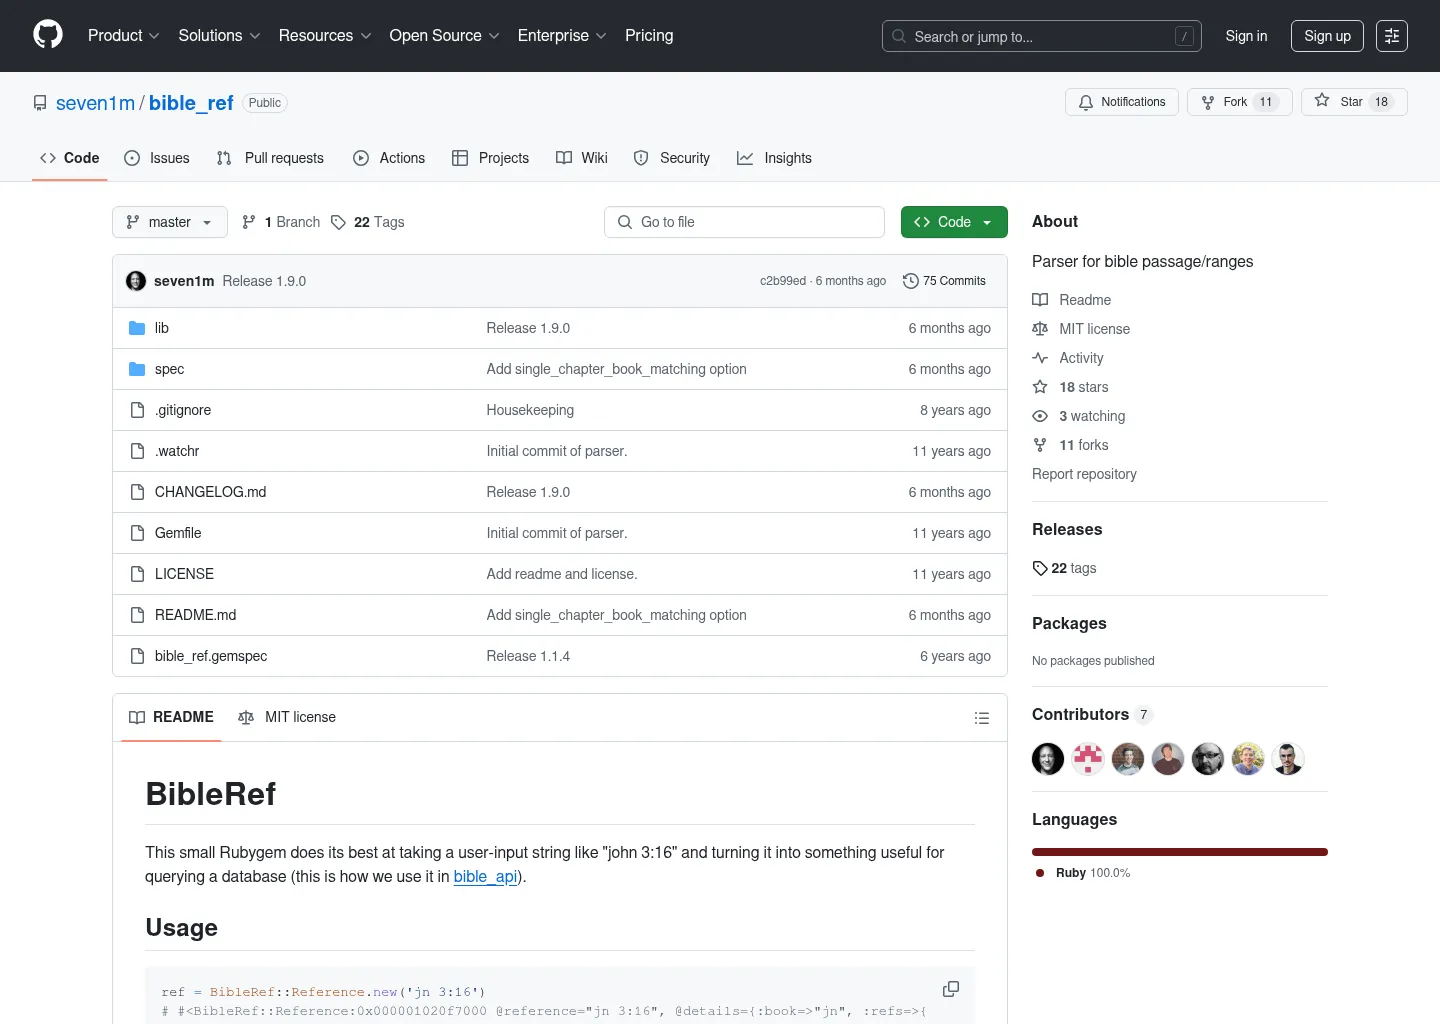Click 'Release 1.1.4' commit message
Screen dimensions: 1440x1024
(x=528, y=656)
